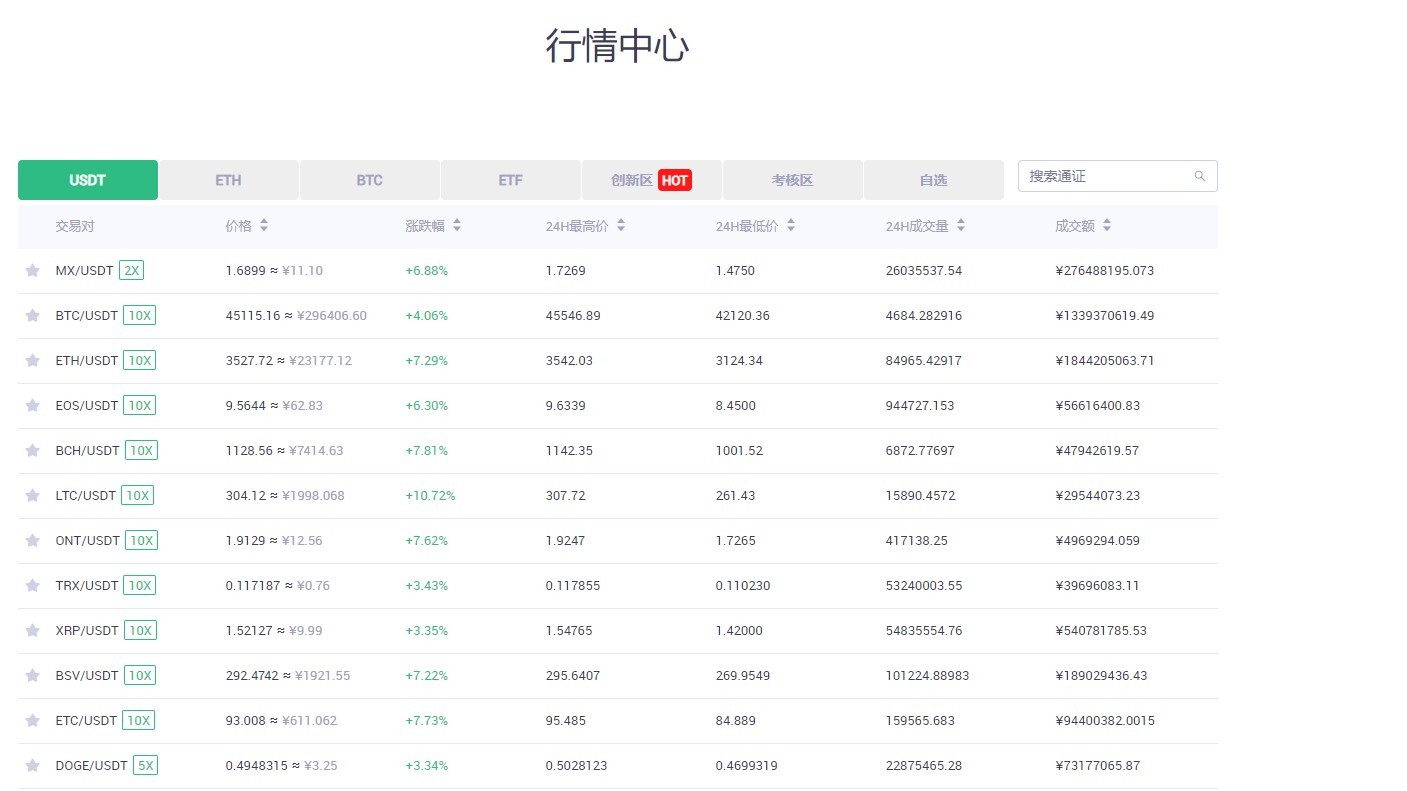Add BSV/USDT to watchlist star
Image resolution: width=1407 pixels, height=791 pixels.
(x=32, y=675)
